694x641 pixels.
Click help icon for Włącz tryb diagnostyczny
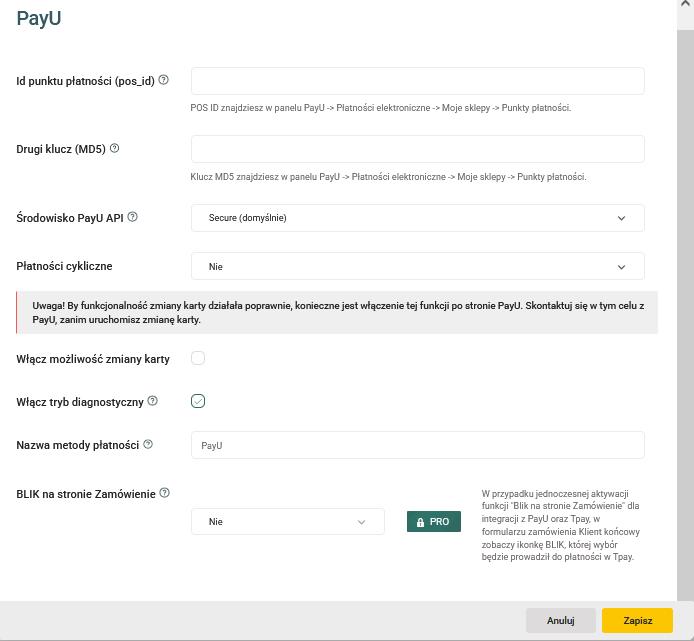click(x=153, y=401)
